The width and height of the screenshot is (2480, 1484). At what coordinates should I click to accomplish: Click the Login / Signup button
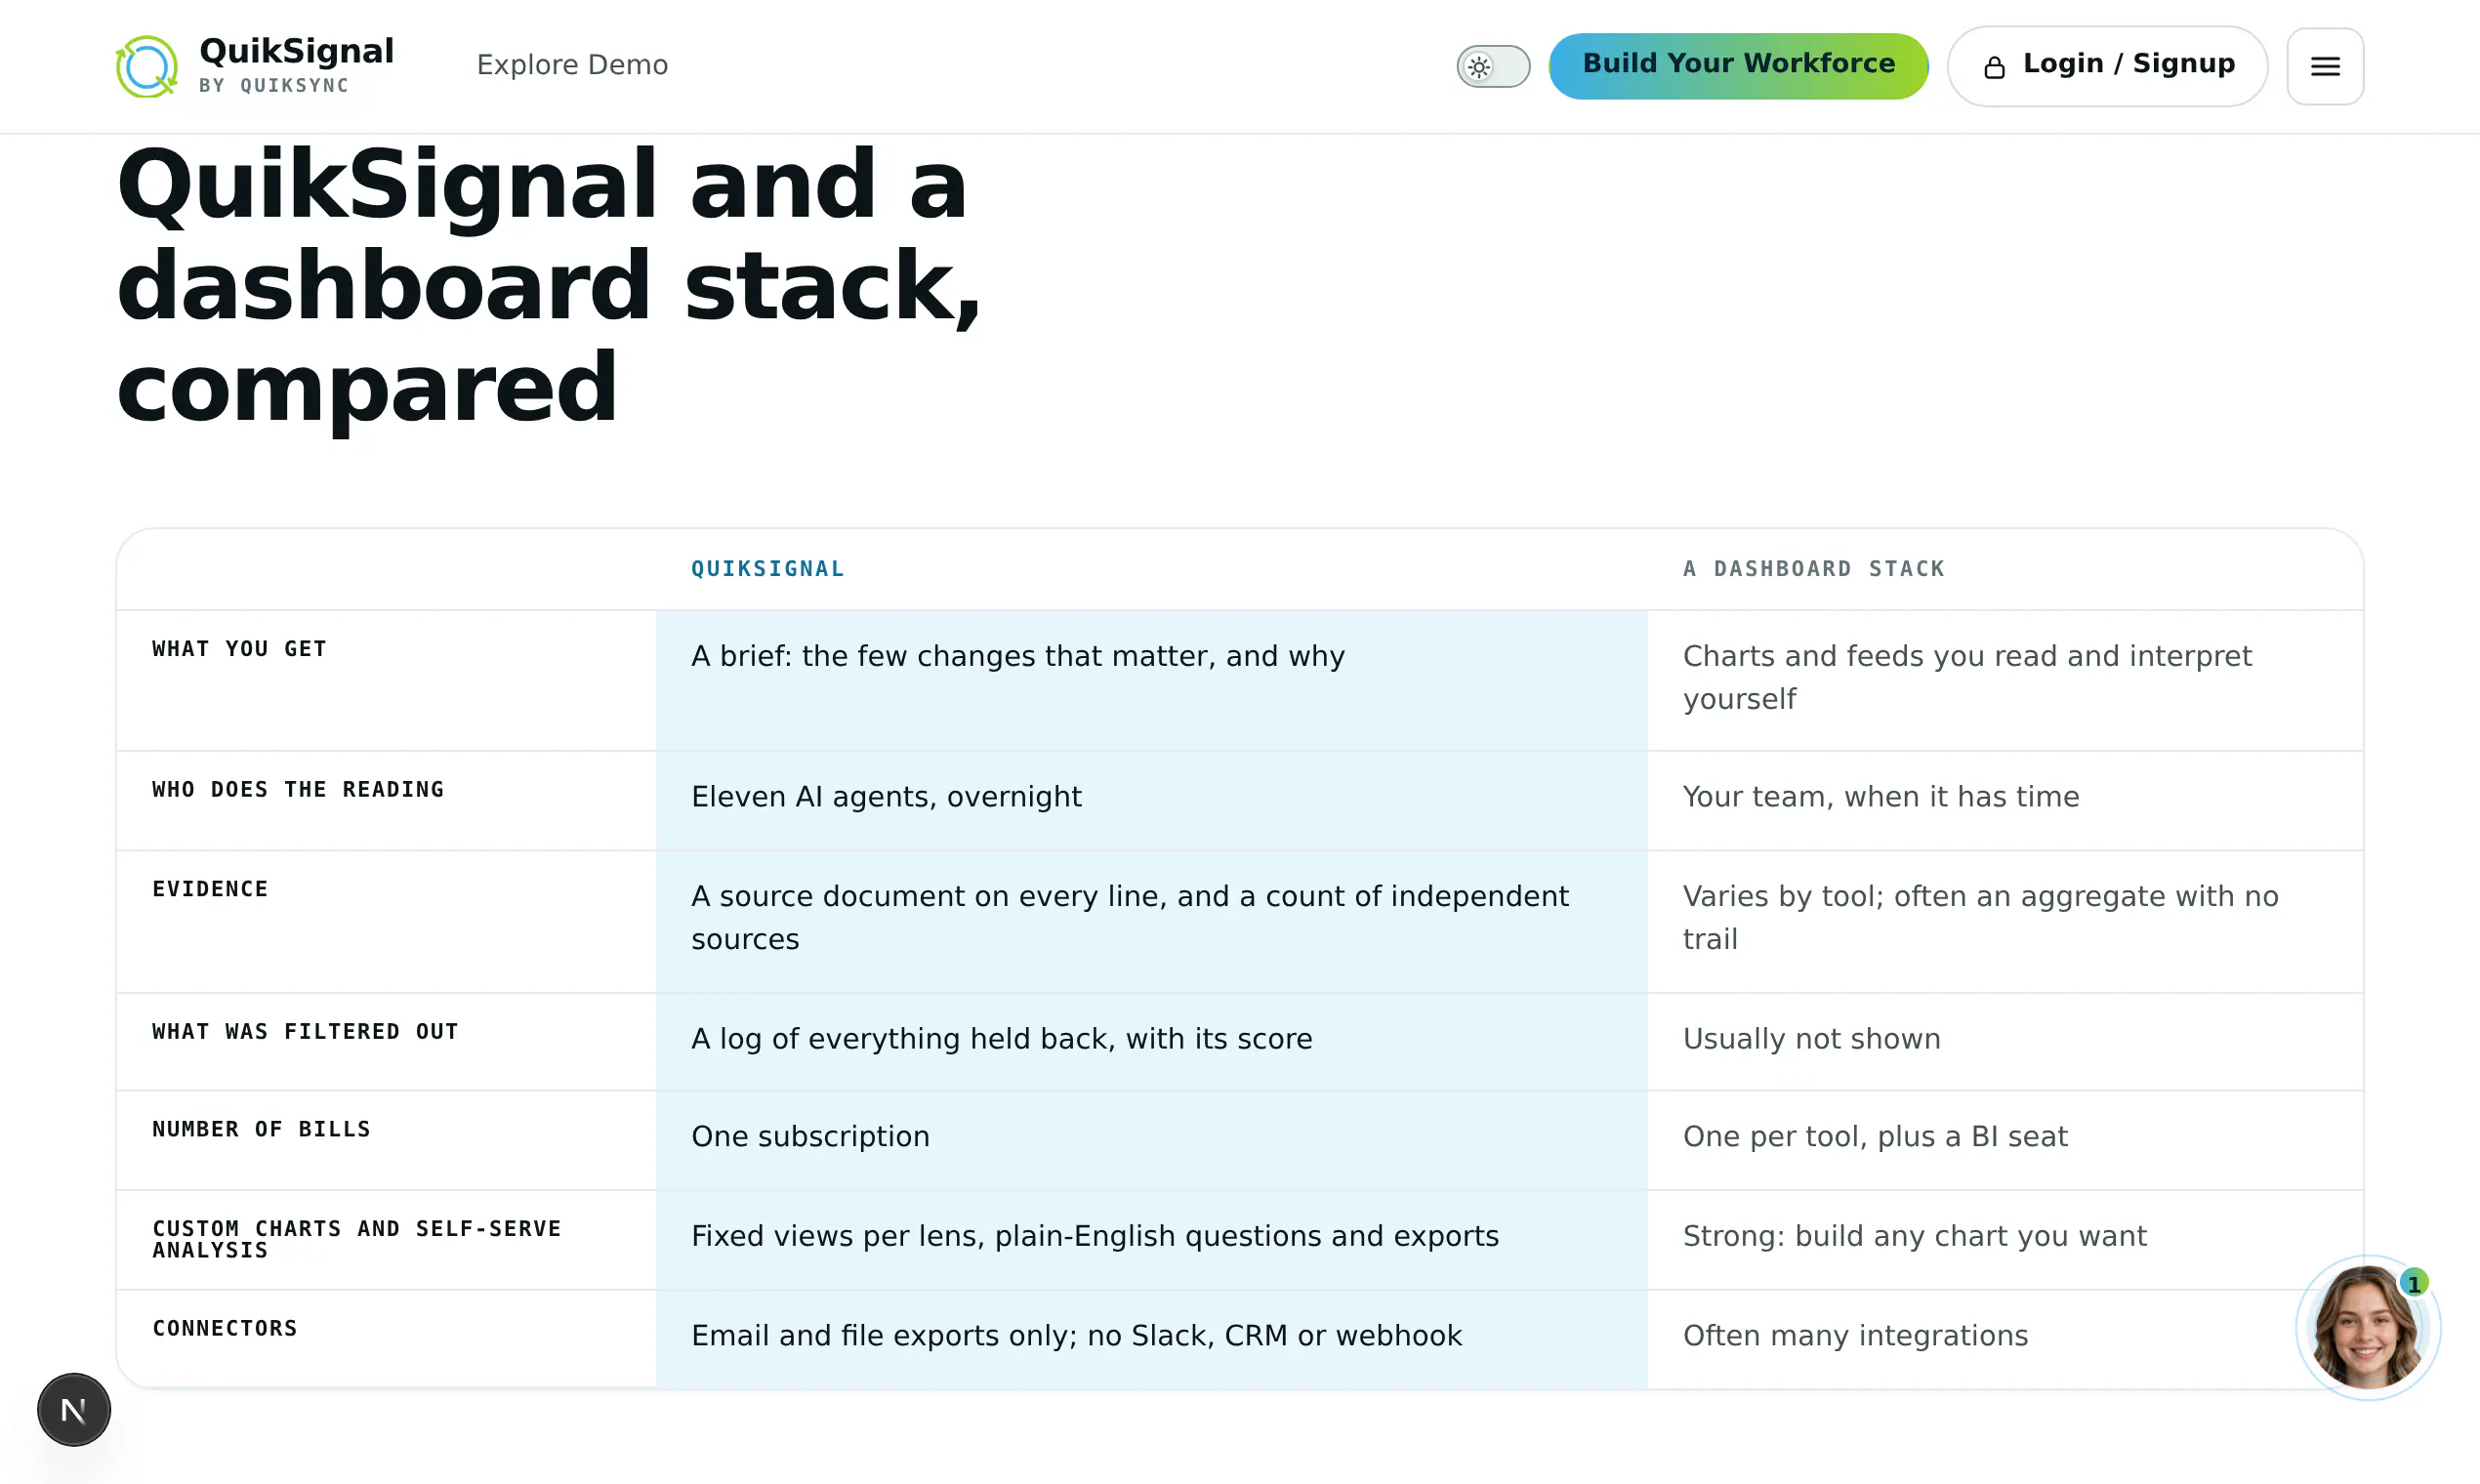tap(2107, 66)
